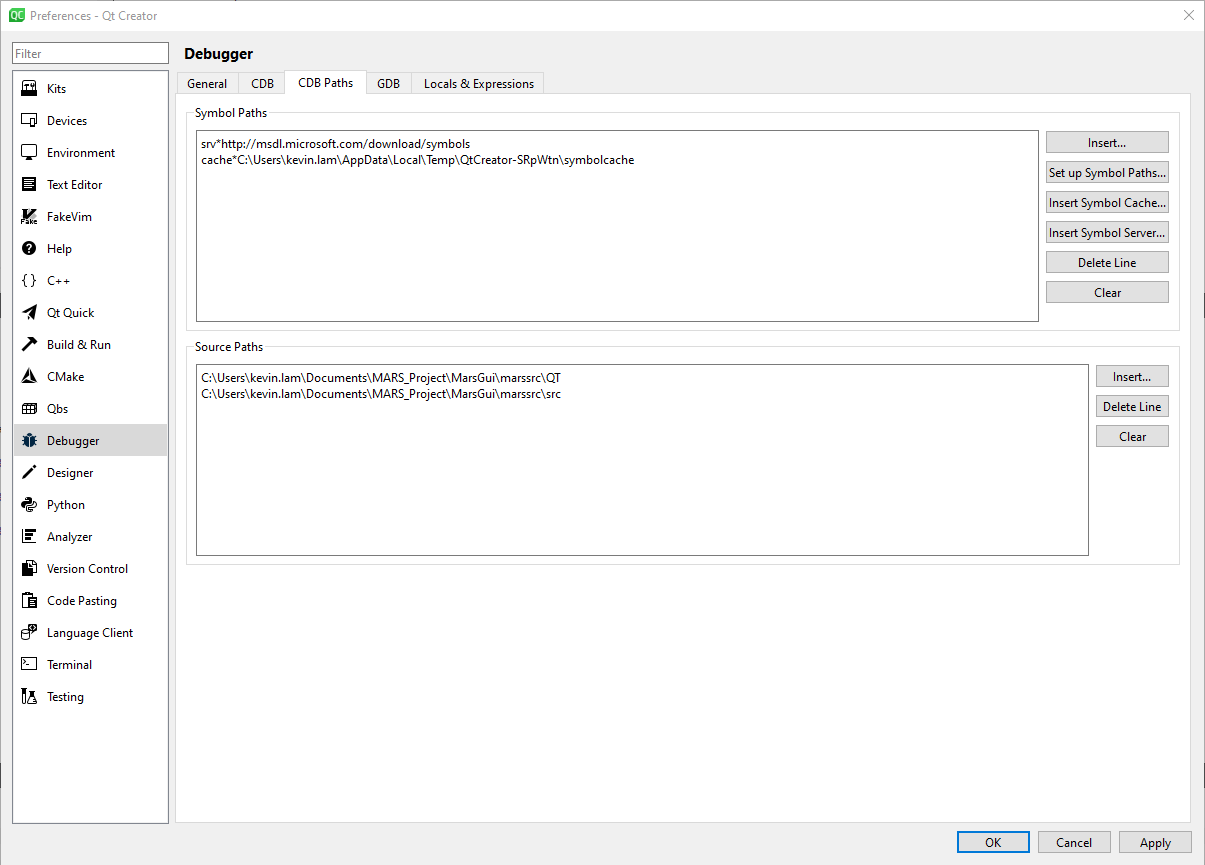The image size is (1205, 865).
Task: Open the FakeVim category icon
Action: (29, 217)
